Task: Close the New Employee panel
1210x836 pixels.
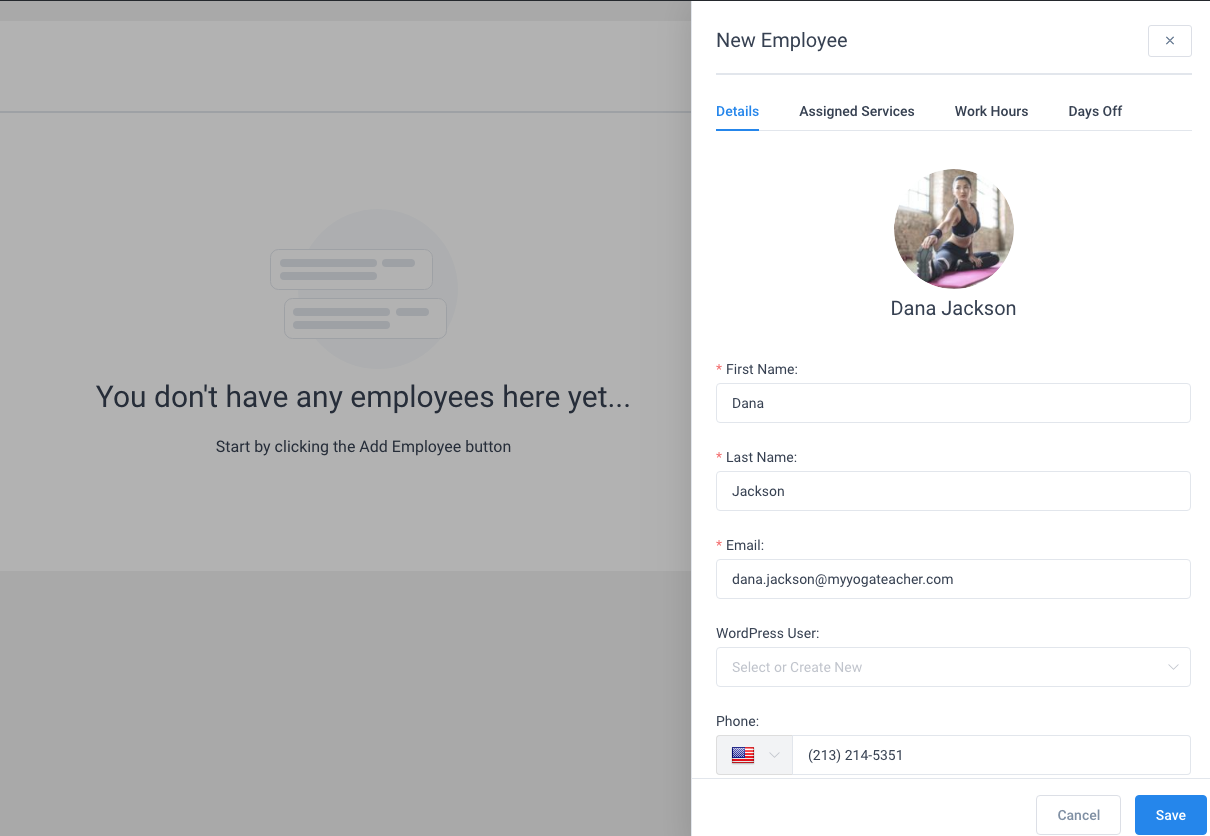Action: coord(1169,41)
